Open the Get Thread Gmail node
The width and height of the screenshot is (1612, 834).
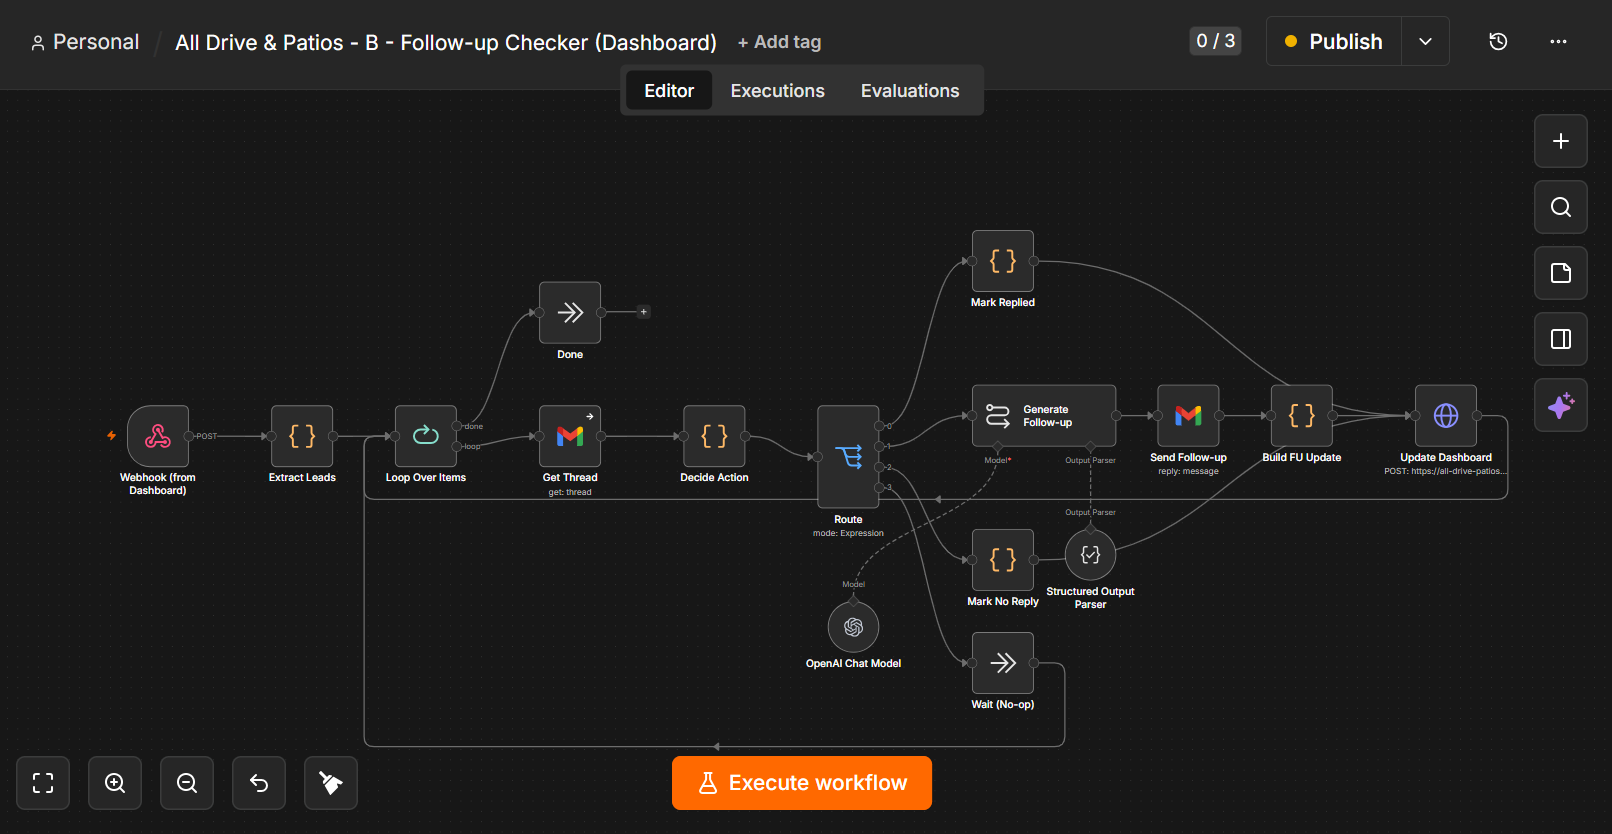pos(570,436)
